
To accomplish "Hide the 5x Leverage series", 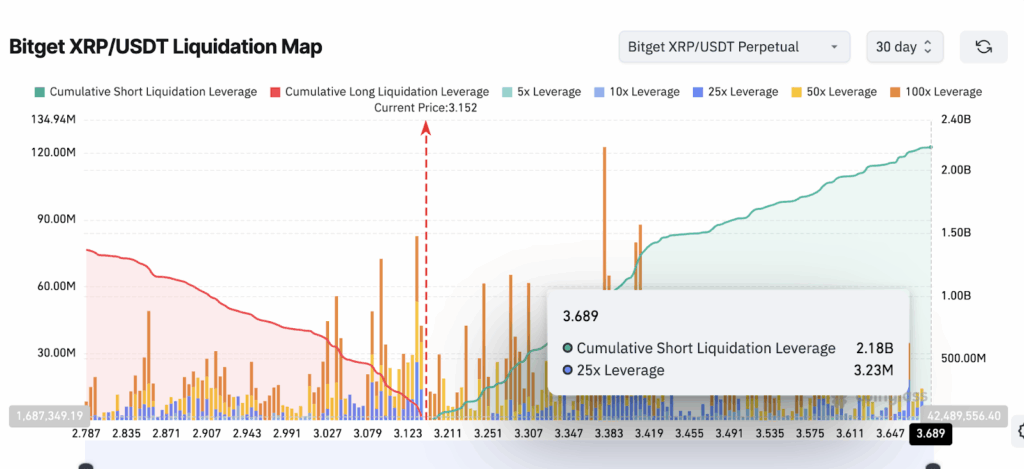I will point(541,92).
